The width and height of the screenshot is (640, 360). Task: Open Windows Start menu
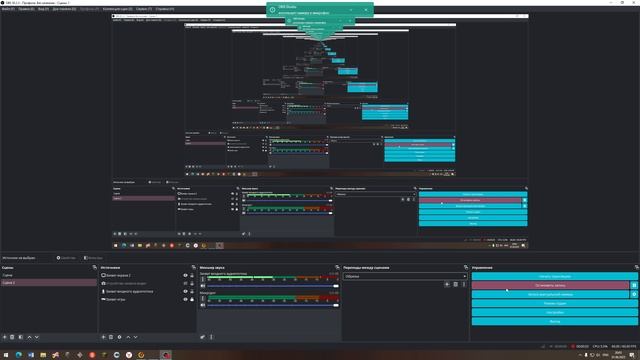point(6,355)
